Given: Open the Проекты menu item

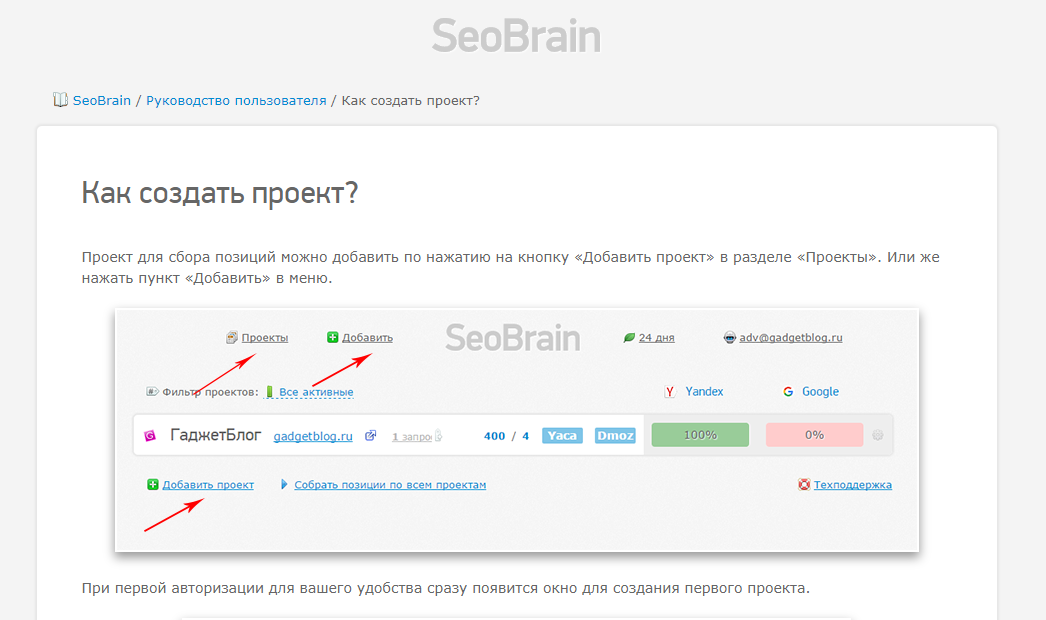Looking at the screenshot, I should 264,338.
